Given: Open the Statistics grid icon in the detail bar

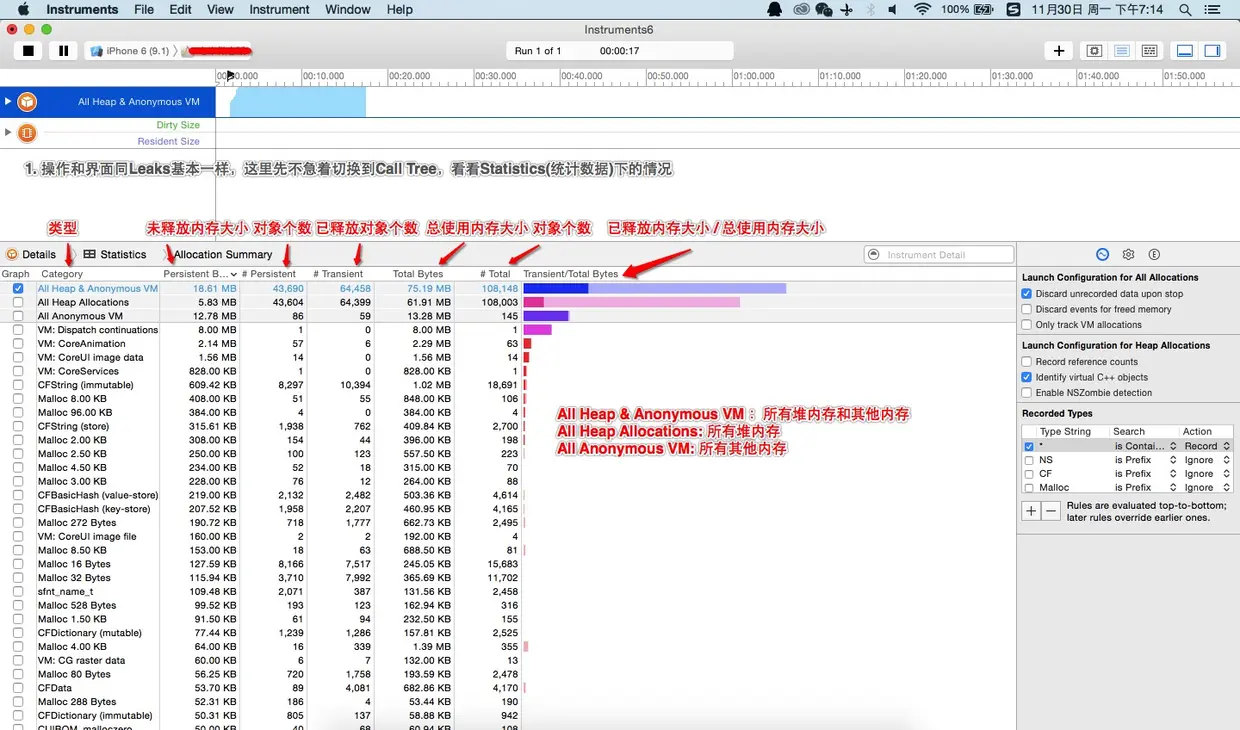Looking at the screenshot, I should tap(89, 254).
